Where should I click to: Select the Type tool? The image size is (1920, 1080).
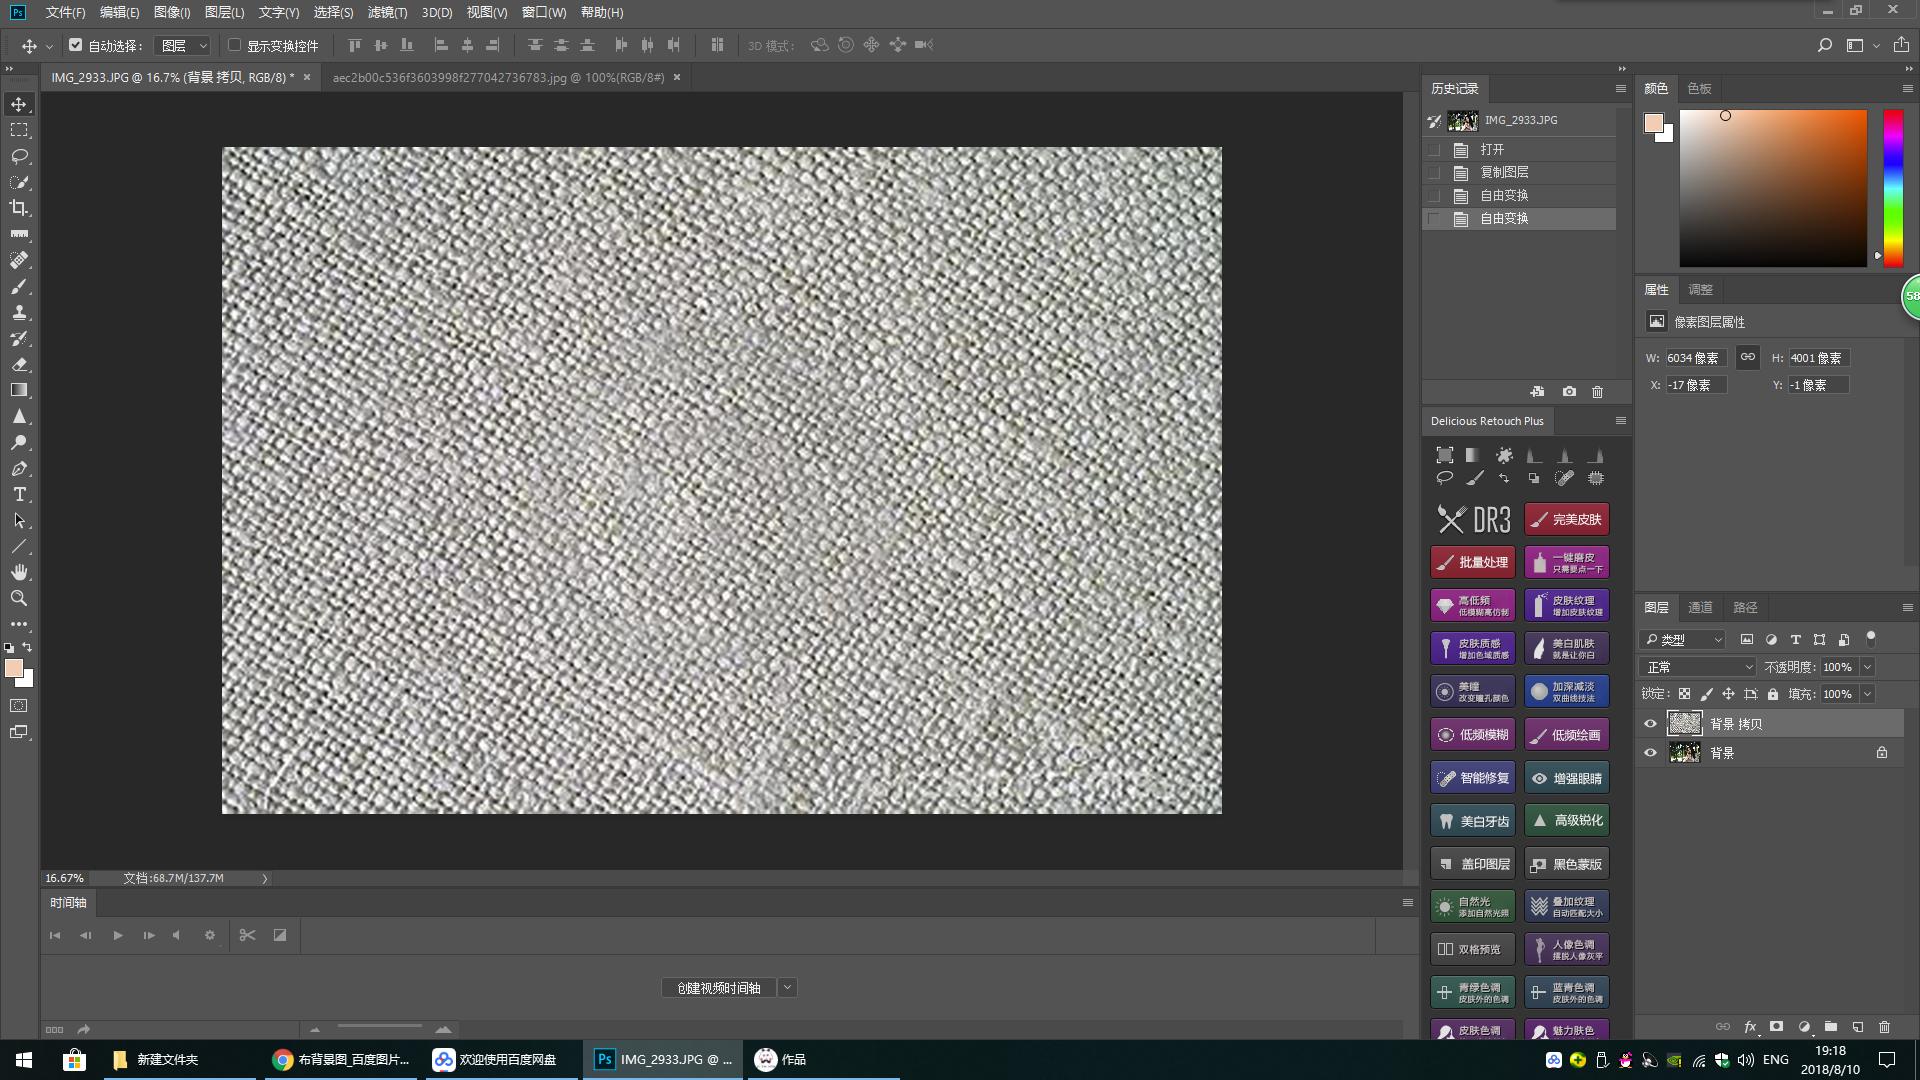tap(19, 494)
